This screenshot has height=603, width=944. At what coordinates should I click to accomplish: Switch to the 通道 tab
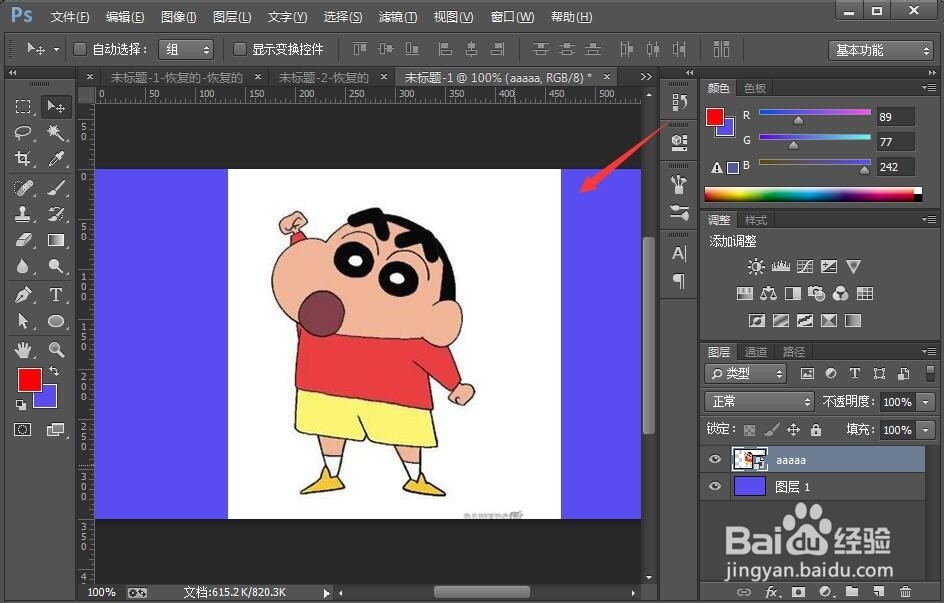(x=756, y=352)
